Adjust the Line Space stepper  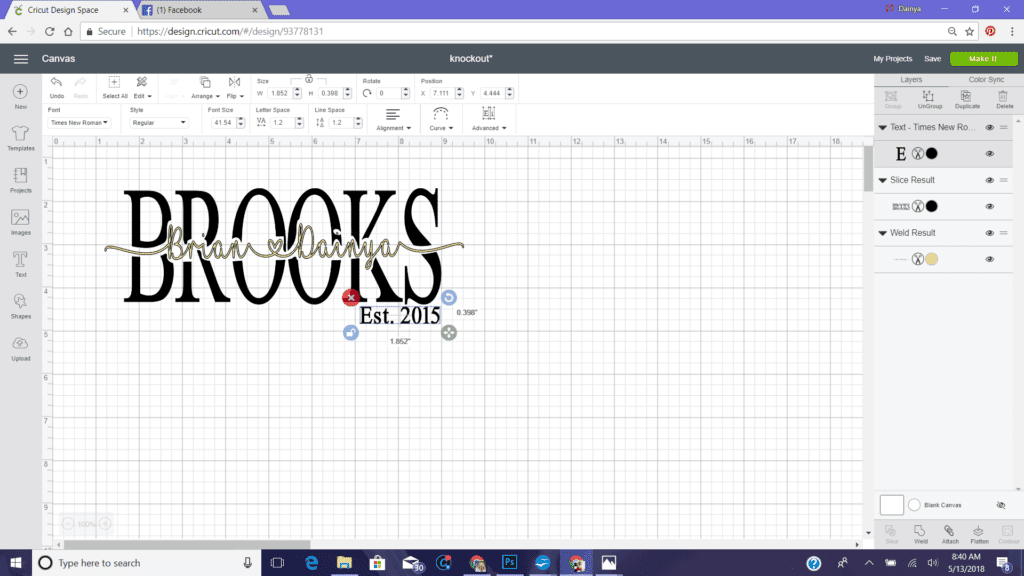358,123
